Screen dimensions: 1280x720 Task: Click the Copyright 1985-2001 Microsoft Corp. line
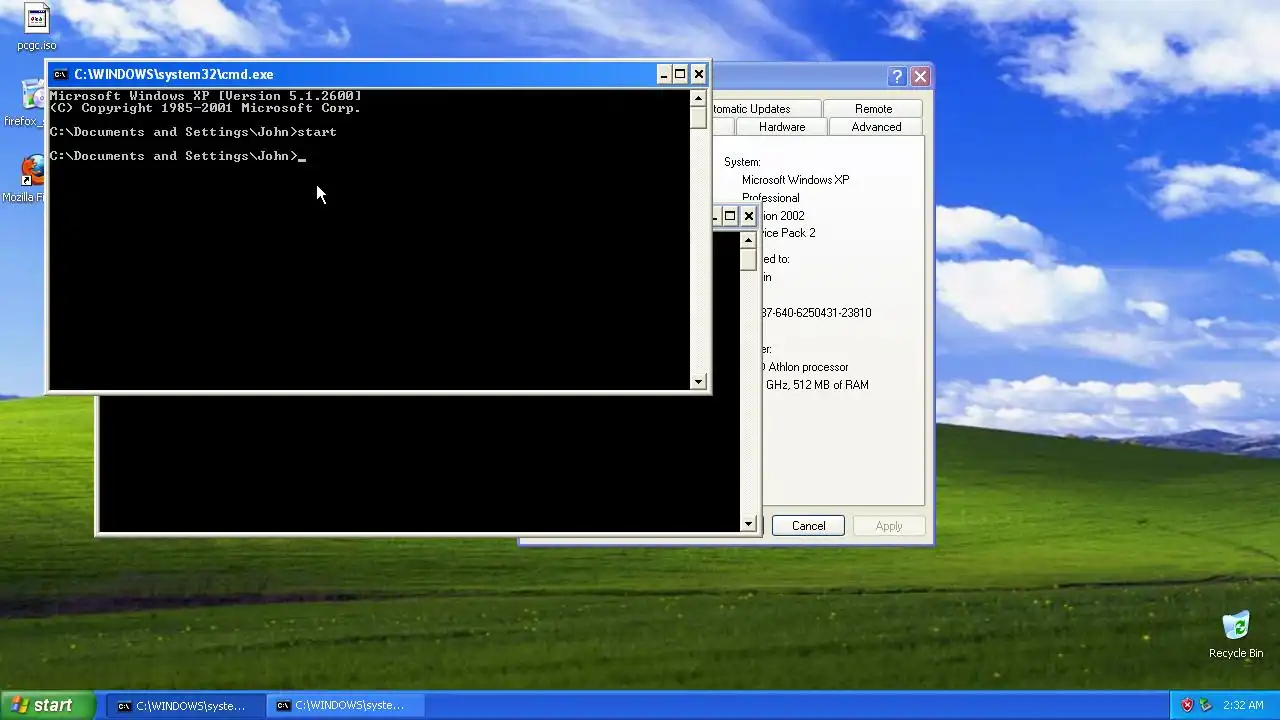[205, 108]
